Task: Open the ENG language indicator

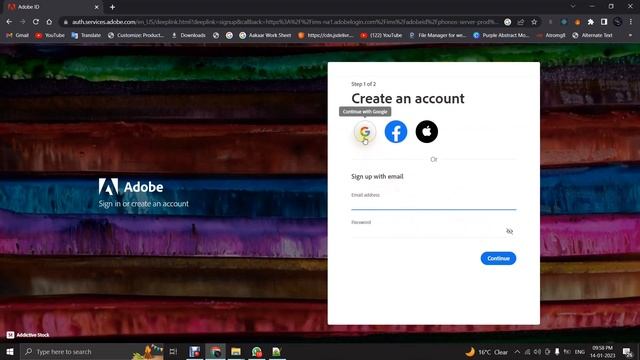Action: [580, 352]
